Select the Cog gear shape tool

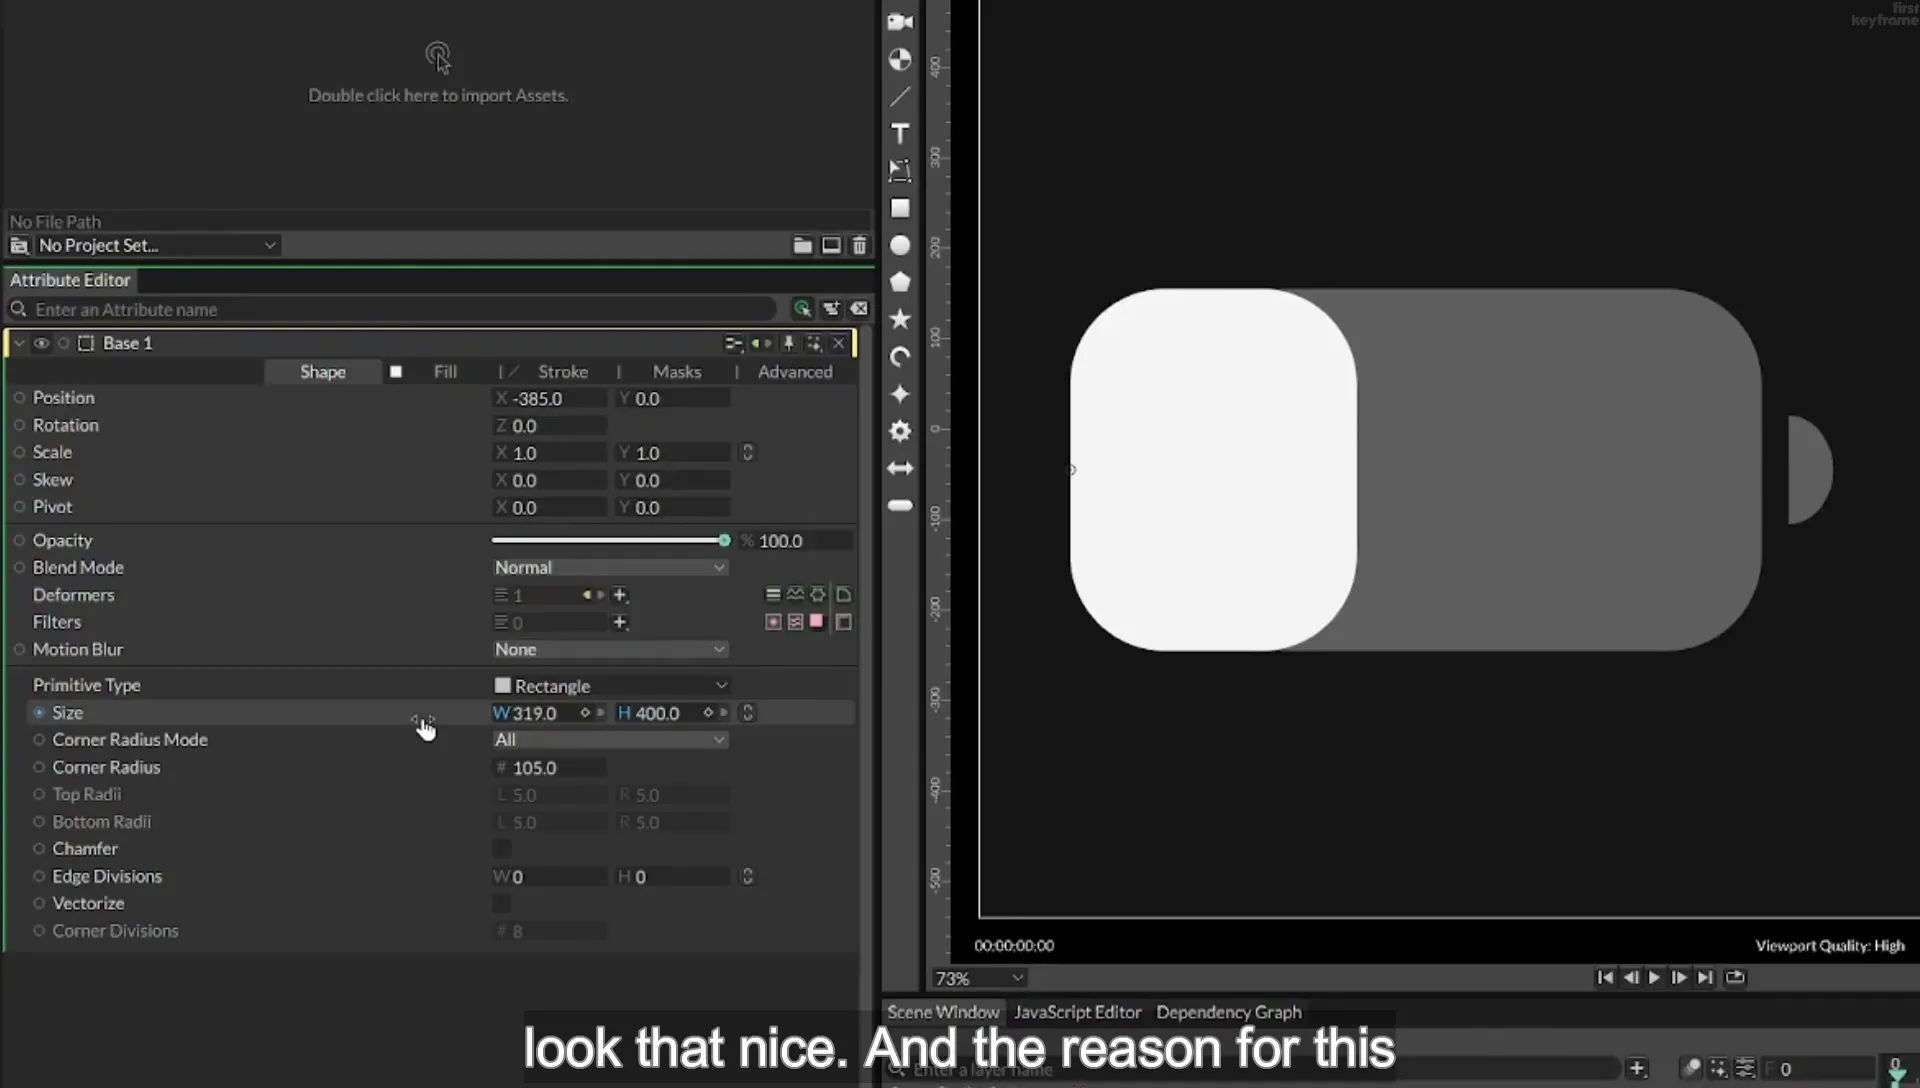pos(900,431)
